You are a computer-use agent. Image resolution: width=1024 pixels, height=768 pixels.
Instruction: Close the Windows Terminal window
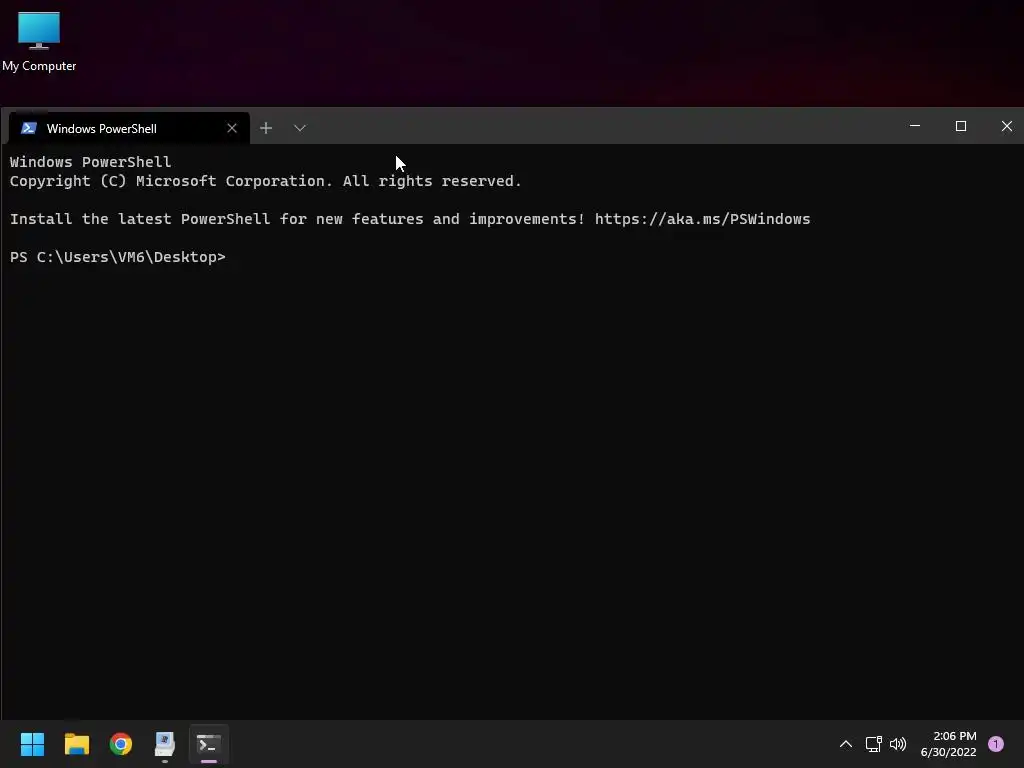(1006, 125)
